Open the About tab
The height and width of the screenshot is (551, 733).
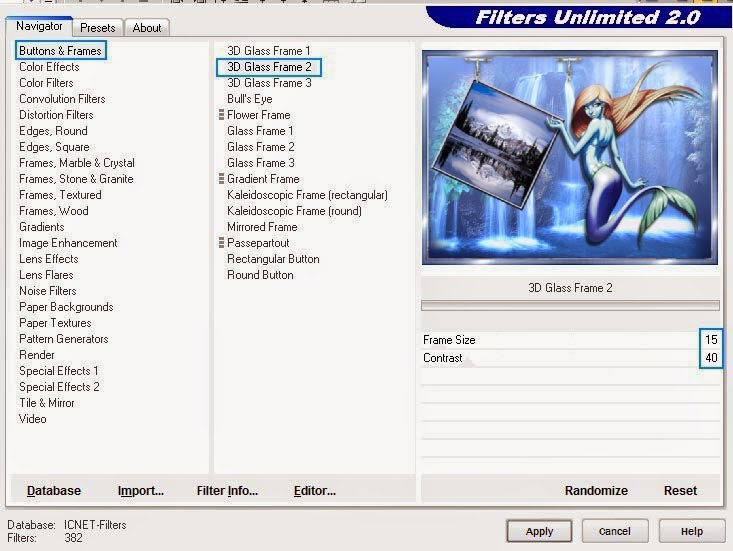(x=147, y=28)
